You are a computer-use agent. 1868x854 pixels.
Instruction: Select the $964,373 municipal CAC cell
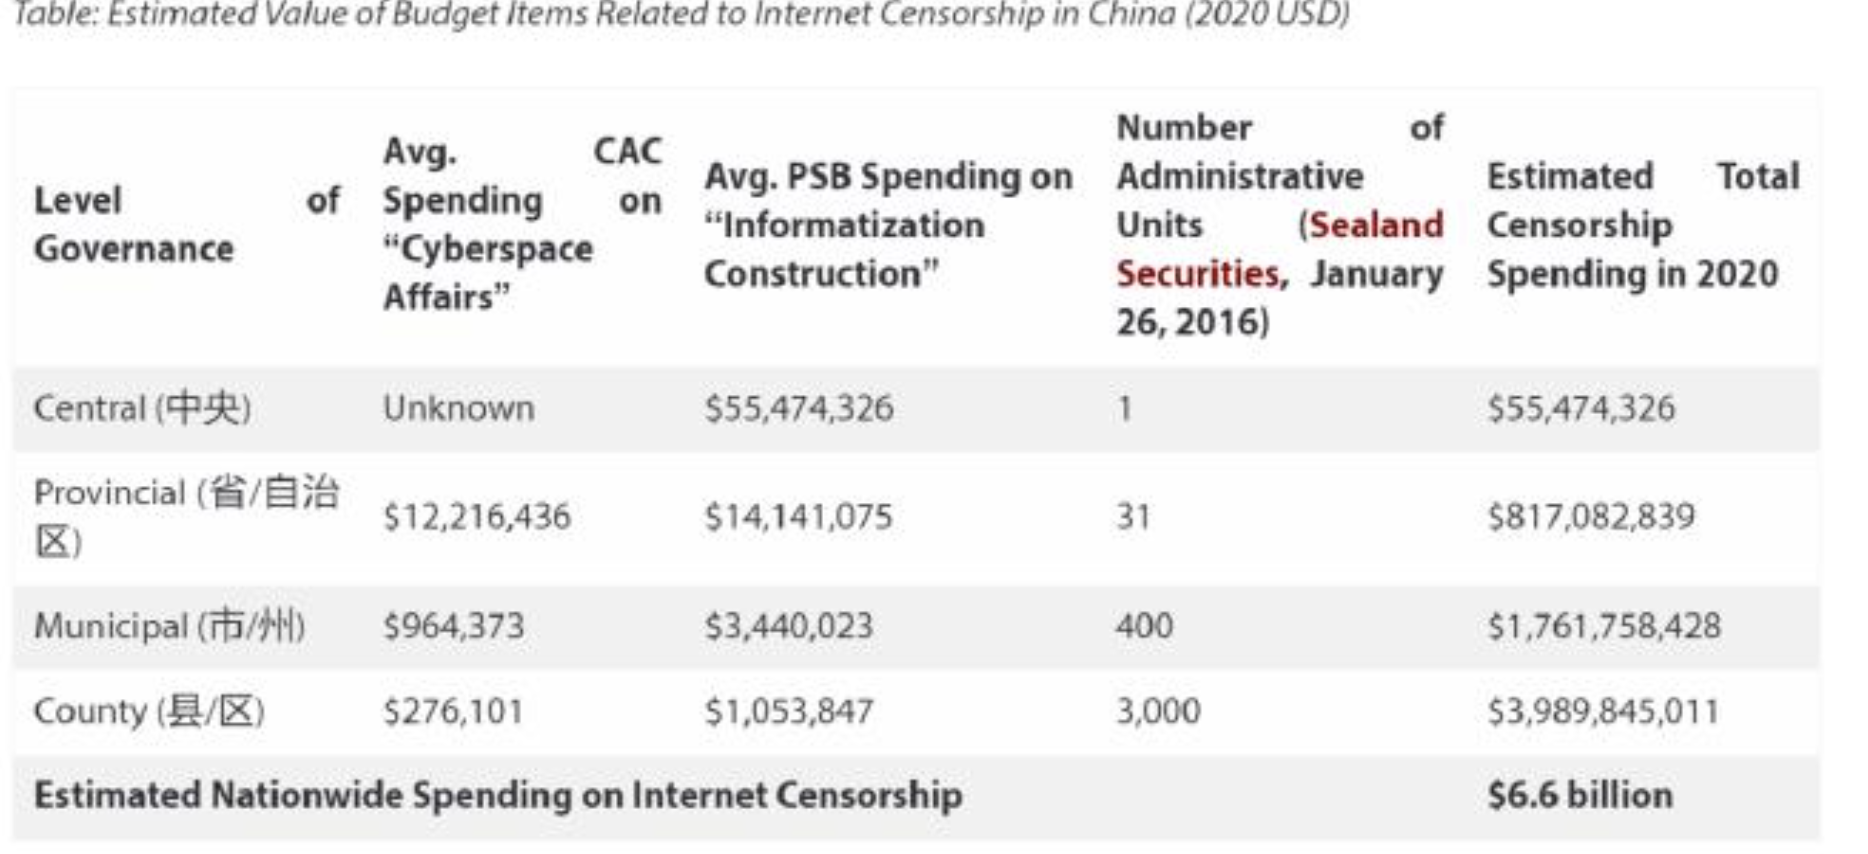tap(453, 626)
